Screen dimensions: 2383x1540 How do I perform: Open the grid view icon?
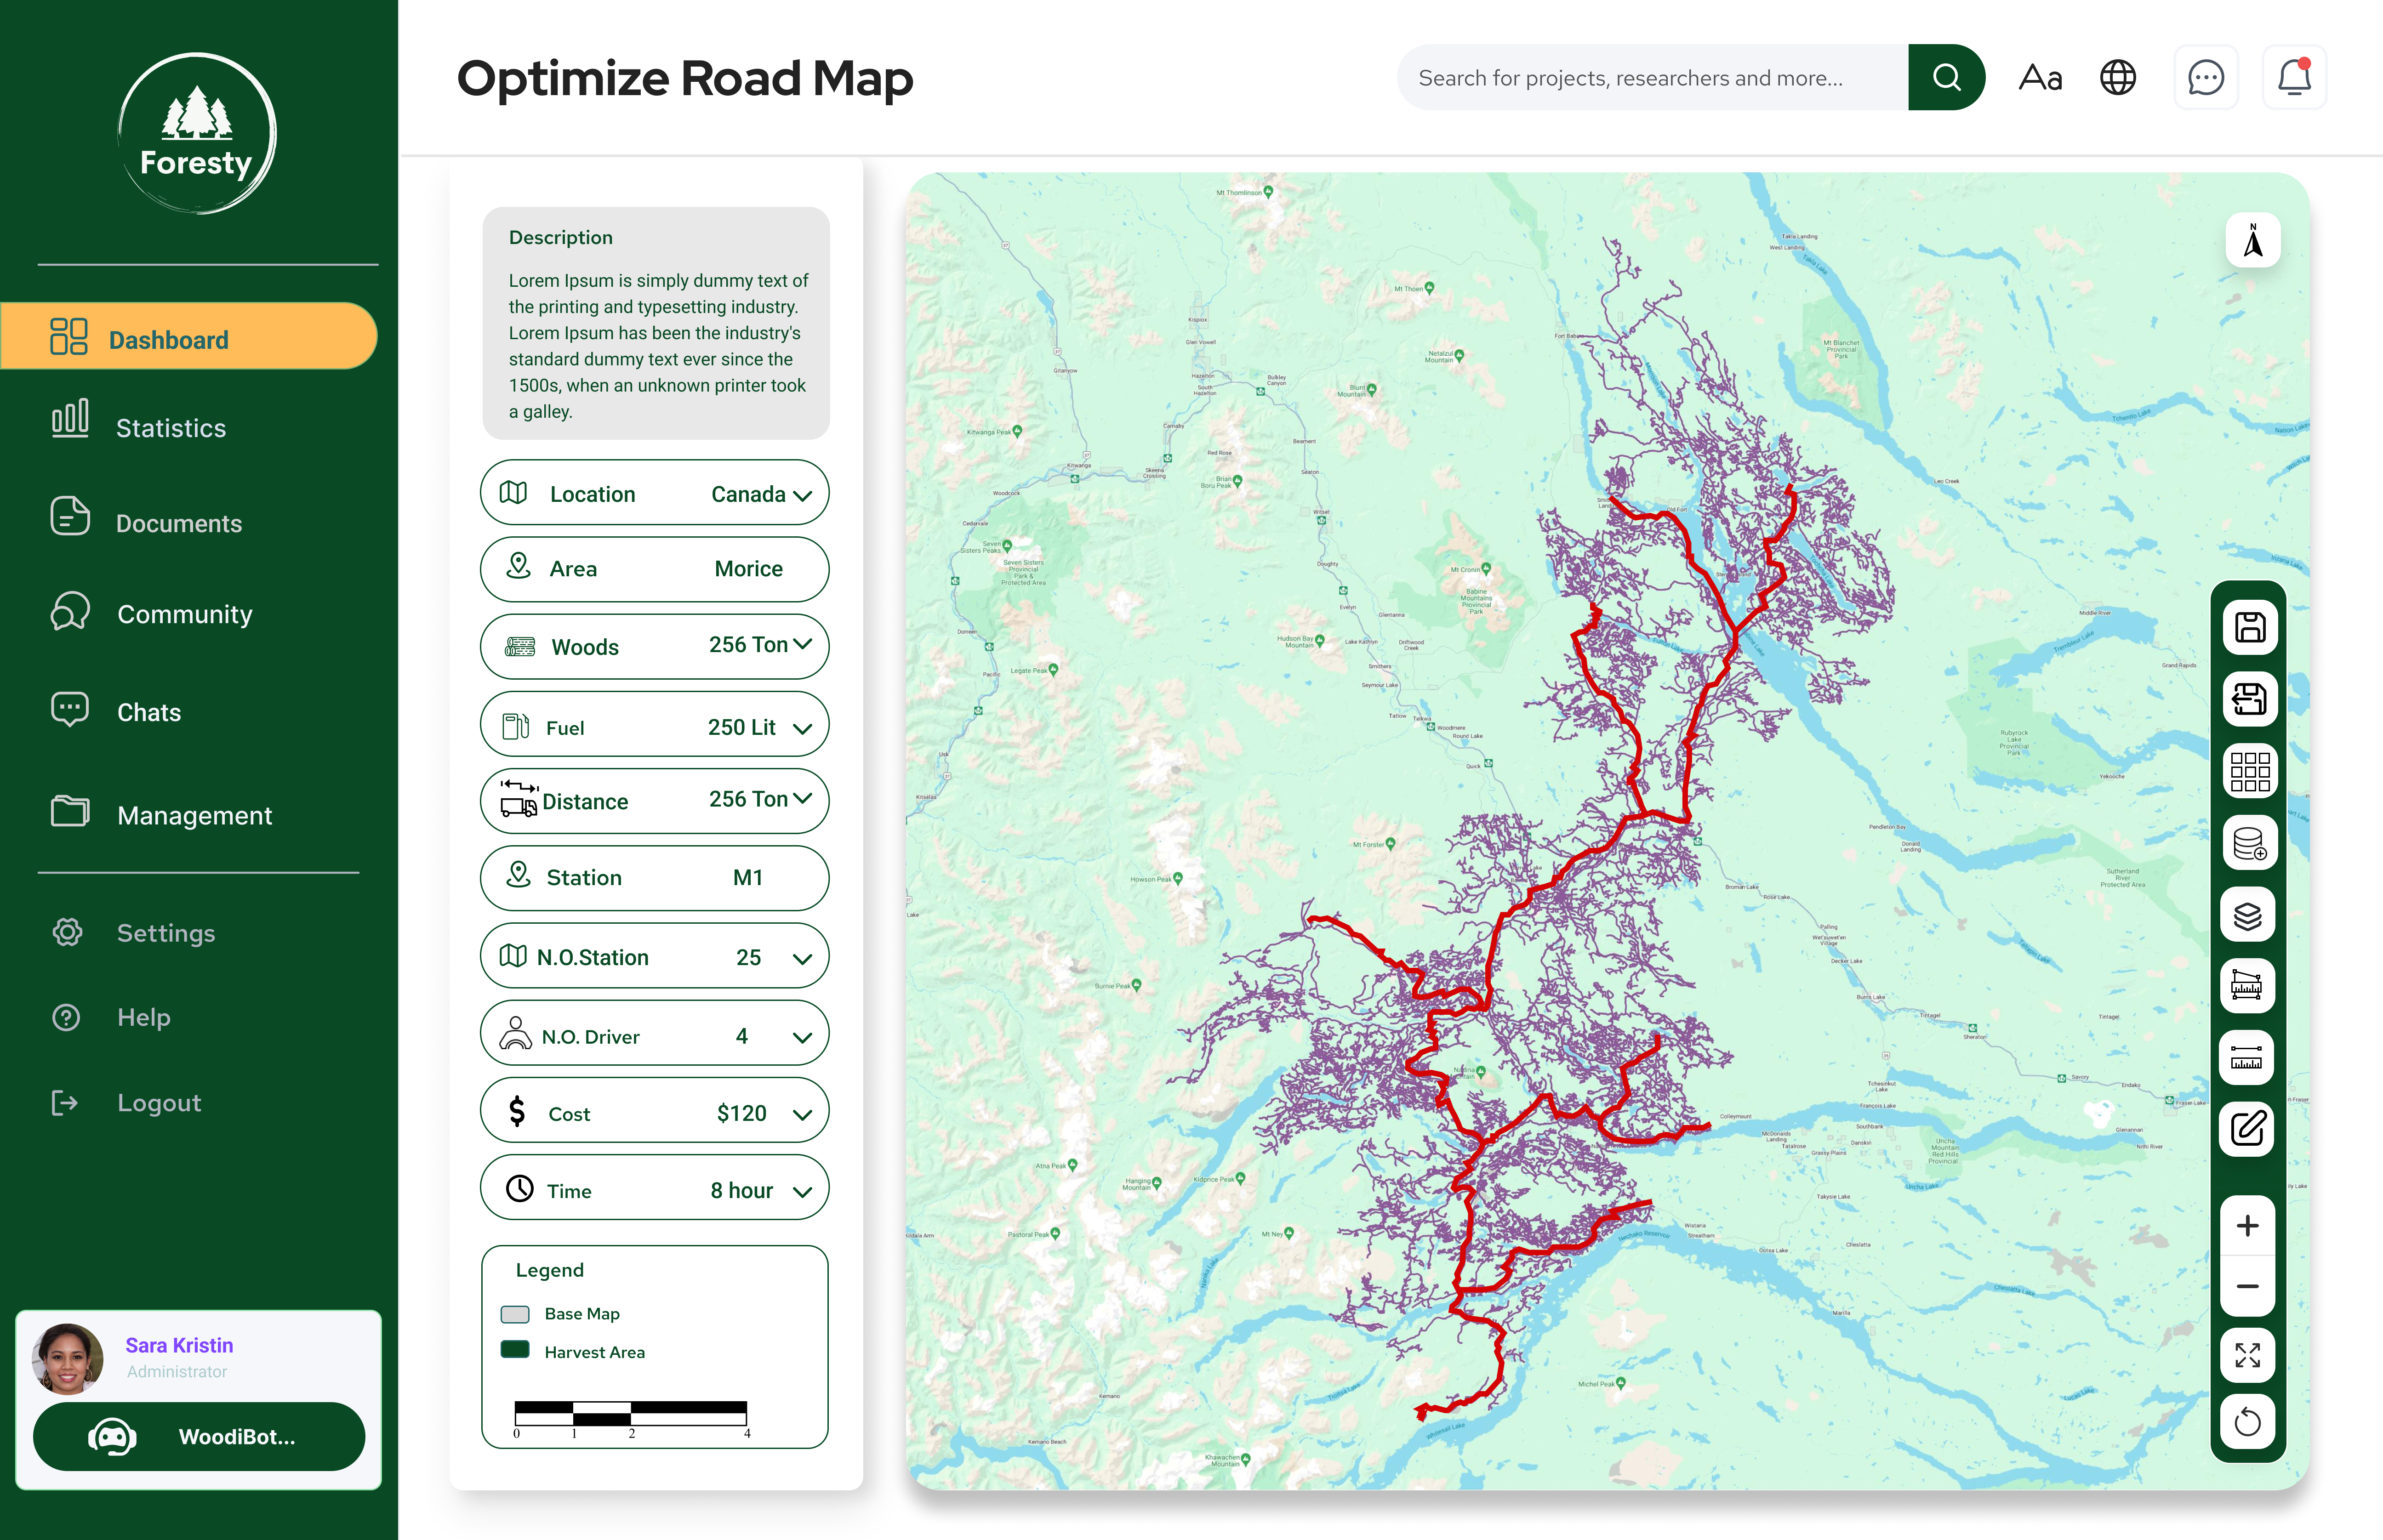click(2250, 771)
